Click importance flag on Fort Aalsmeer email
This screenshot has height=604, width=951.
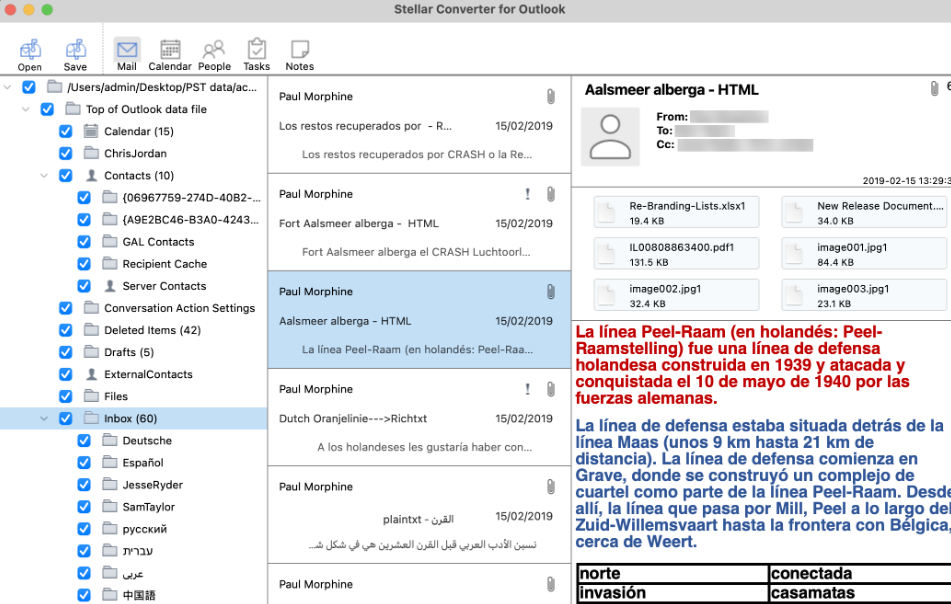point(528,194)
